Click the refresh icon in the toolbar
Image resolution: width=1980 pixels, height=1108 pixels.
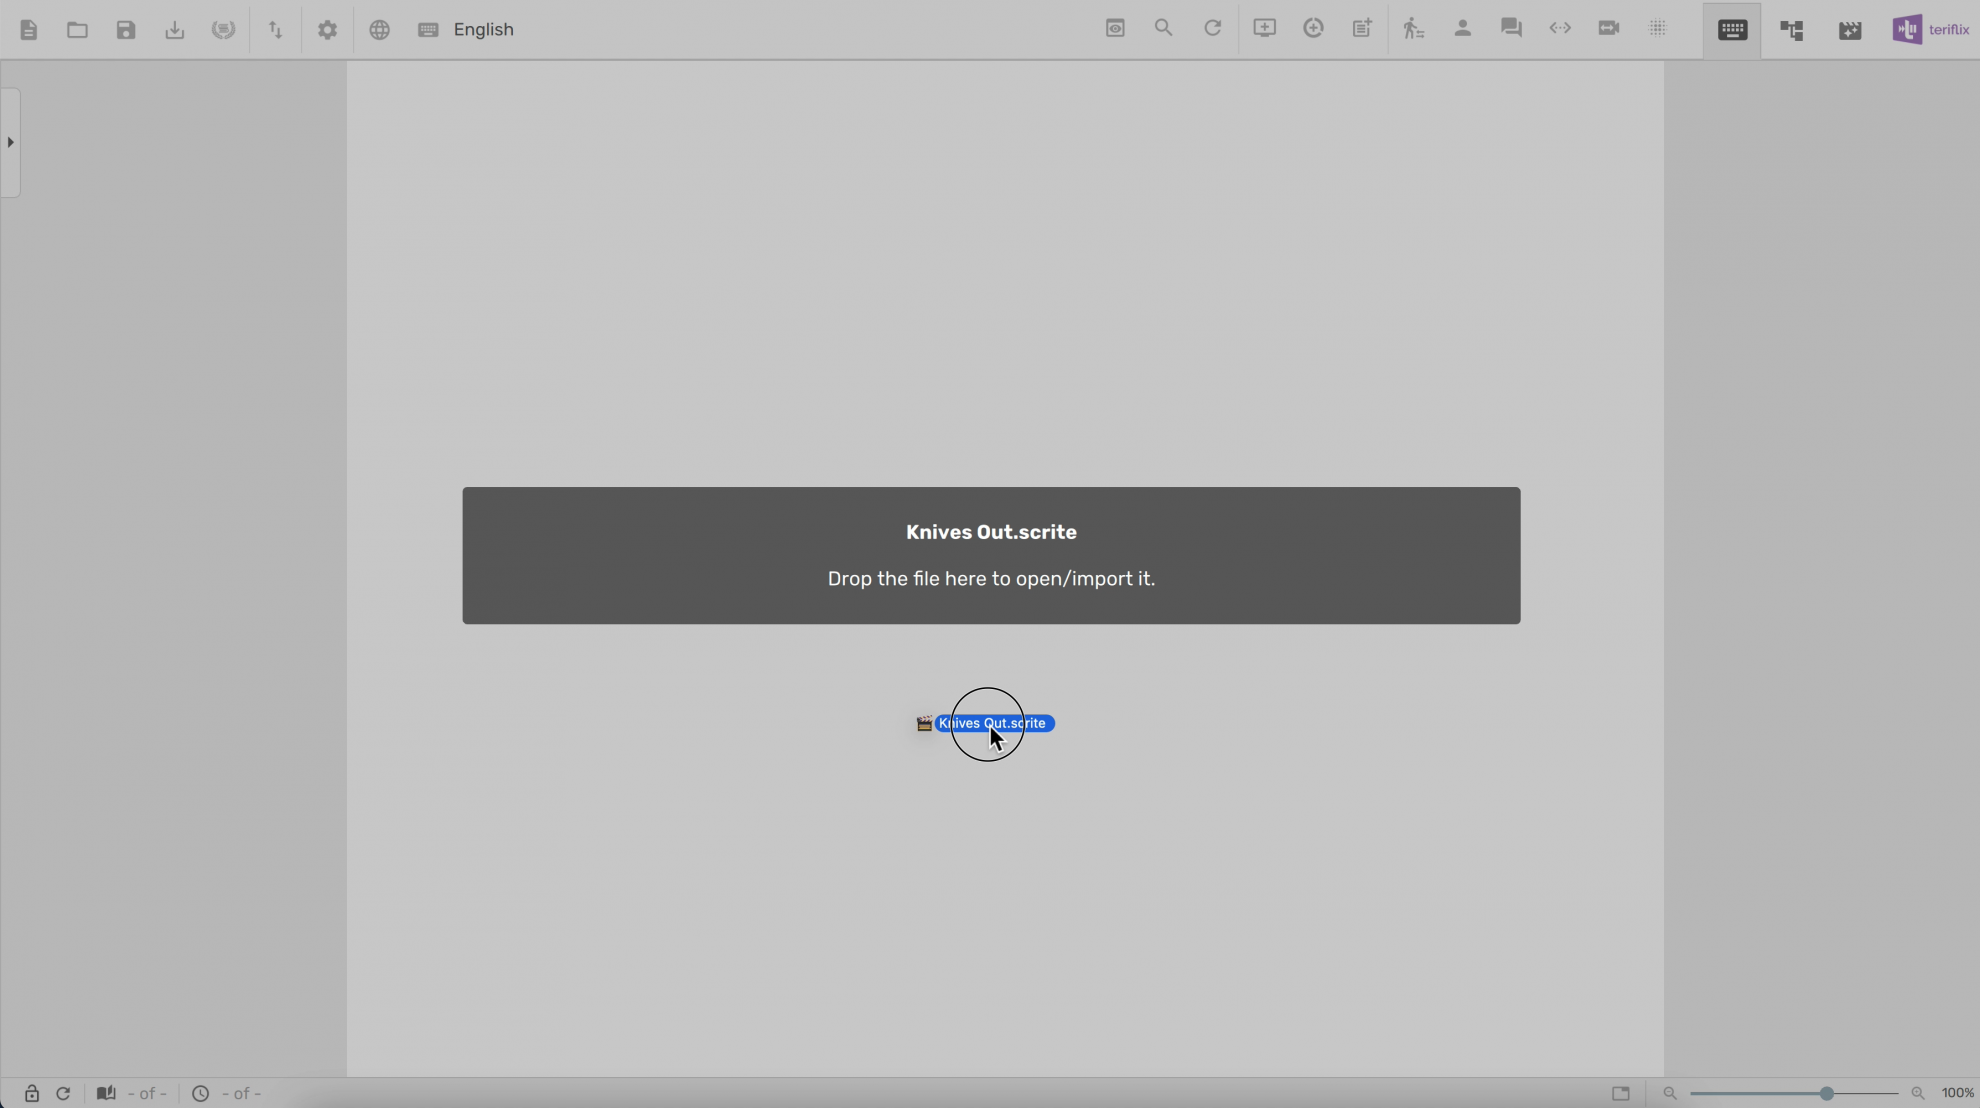1211,28
